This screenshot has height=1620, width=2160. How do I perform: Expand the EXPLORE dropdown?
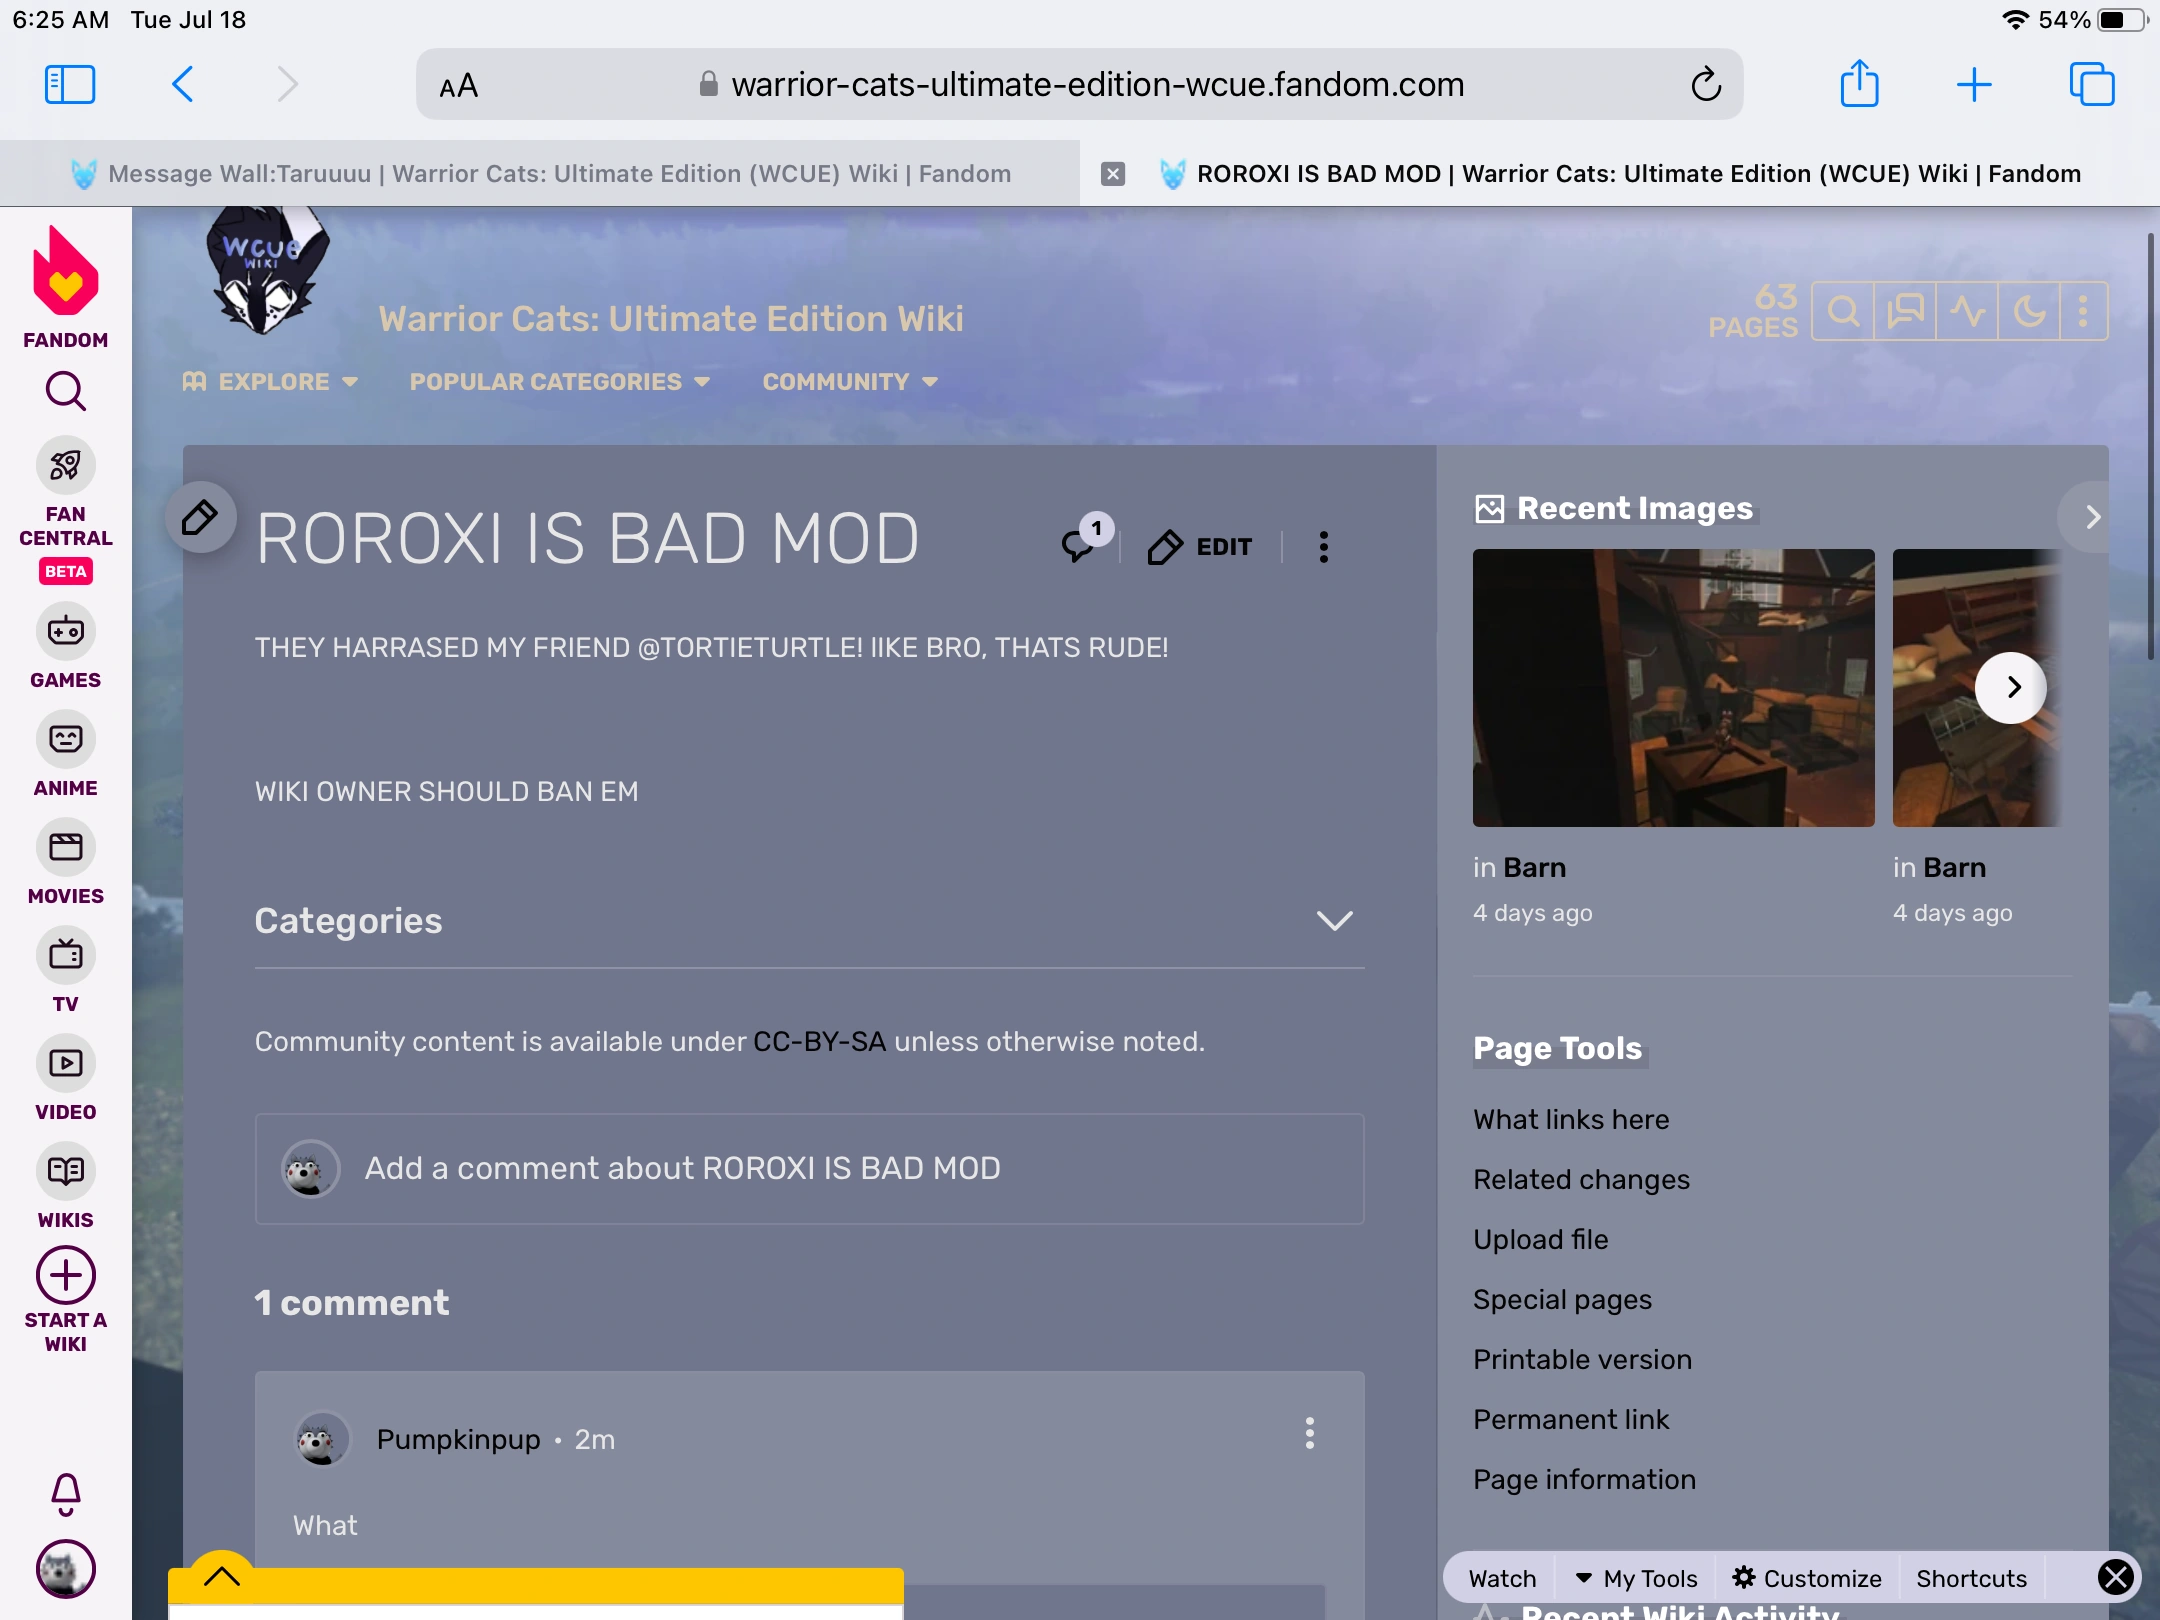(x=272, y=381)
